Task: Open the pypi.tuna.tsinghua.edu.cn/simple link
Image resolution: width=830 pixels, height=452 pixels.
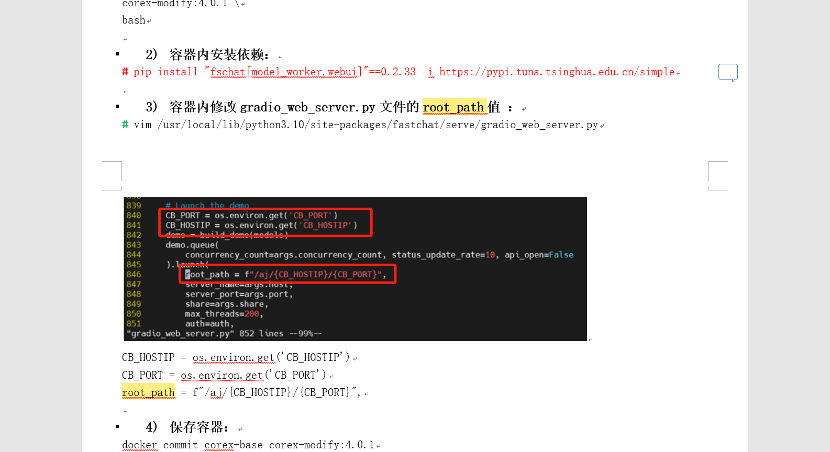Action: (x=557, y=72)
